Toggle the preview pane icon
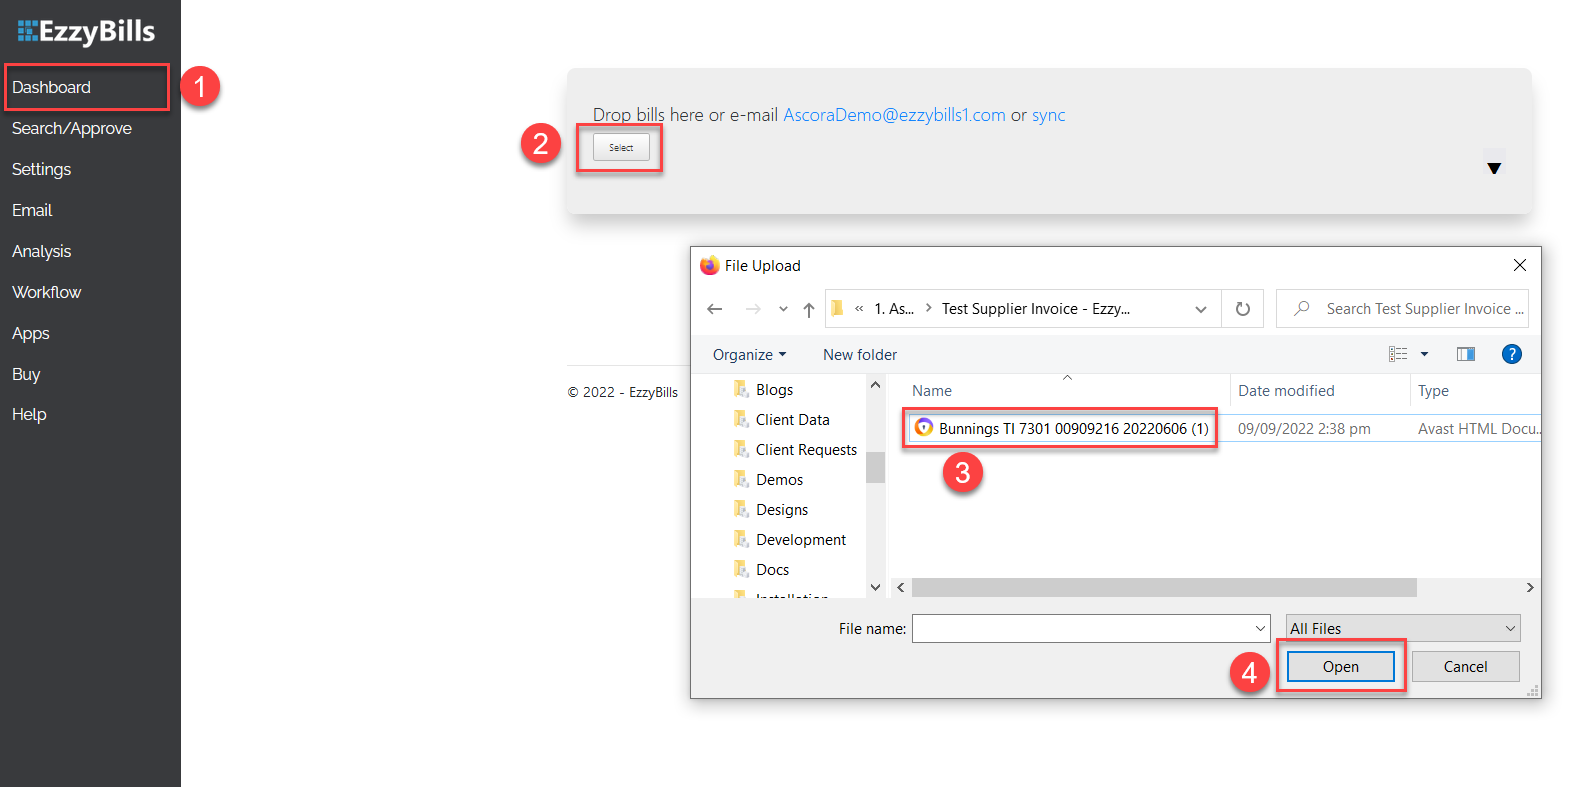Screen dimensions: 1574x787 (x=1466, y=354)
